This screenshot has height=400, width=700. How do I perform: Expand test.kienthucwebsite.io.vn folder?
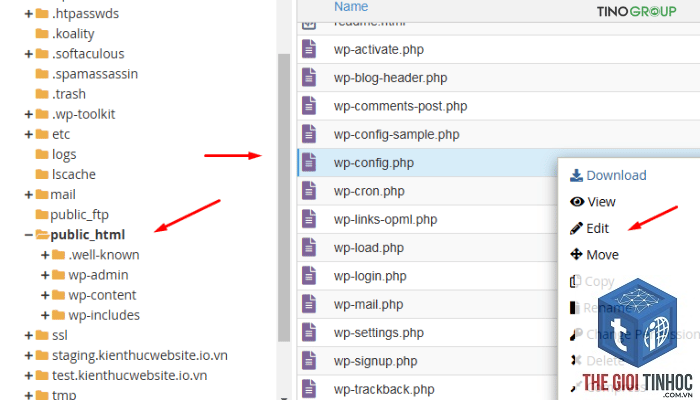coord(29,375)
